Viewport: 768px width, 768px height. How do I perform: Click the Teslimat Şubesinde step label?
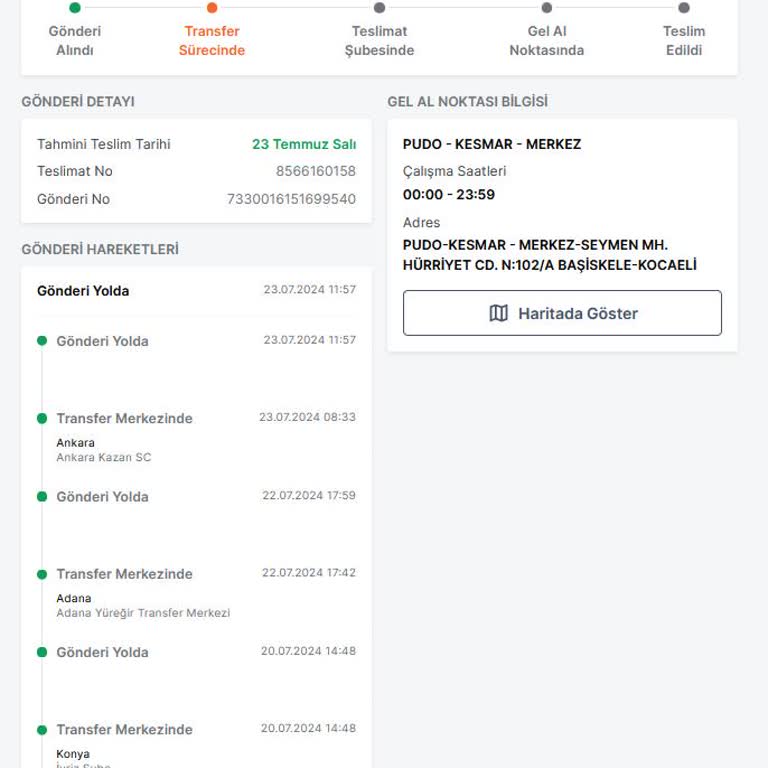tap(379, 41)
